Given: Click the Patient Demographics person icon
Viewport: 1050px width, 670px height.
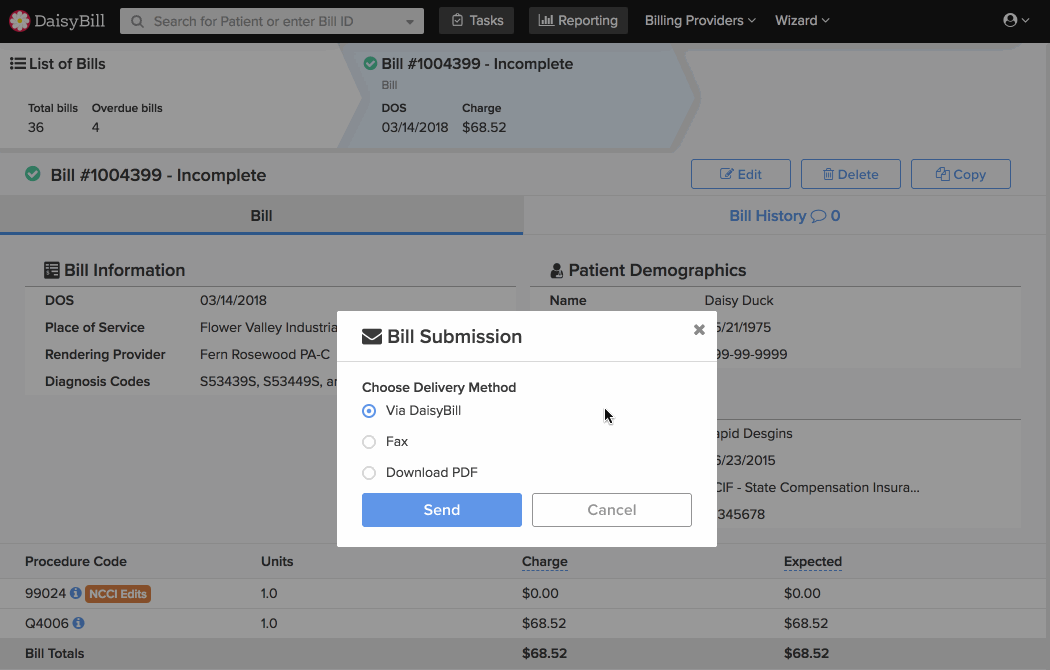Looking at the screenshot, I should tap(556, 270).
